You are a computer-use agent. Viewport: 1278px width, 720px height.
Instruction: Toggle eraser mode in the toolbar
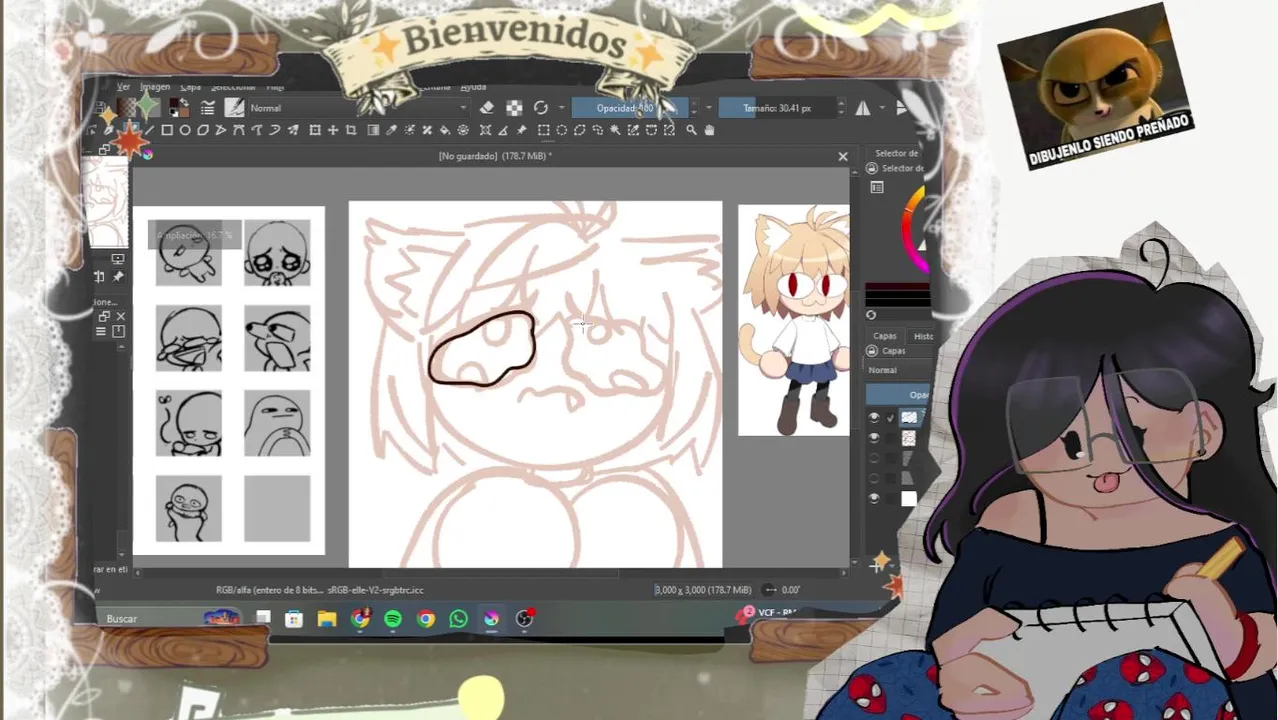point(486,108)
